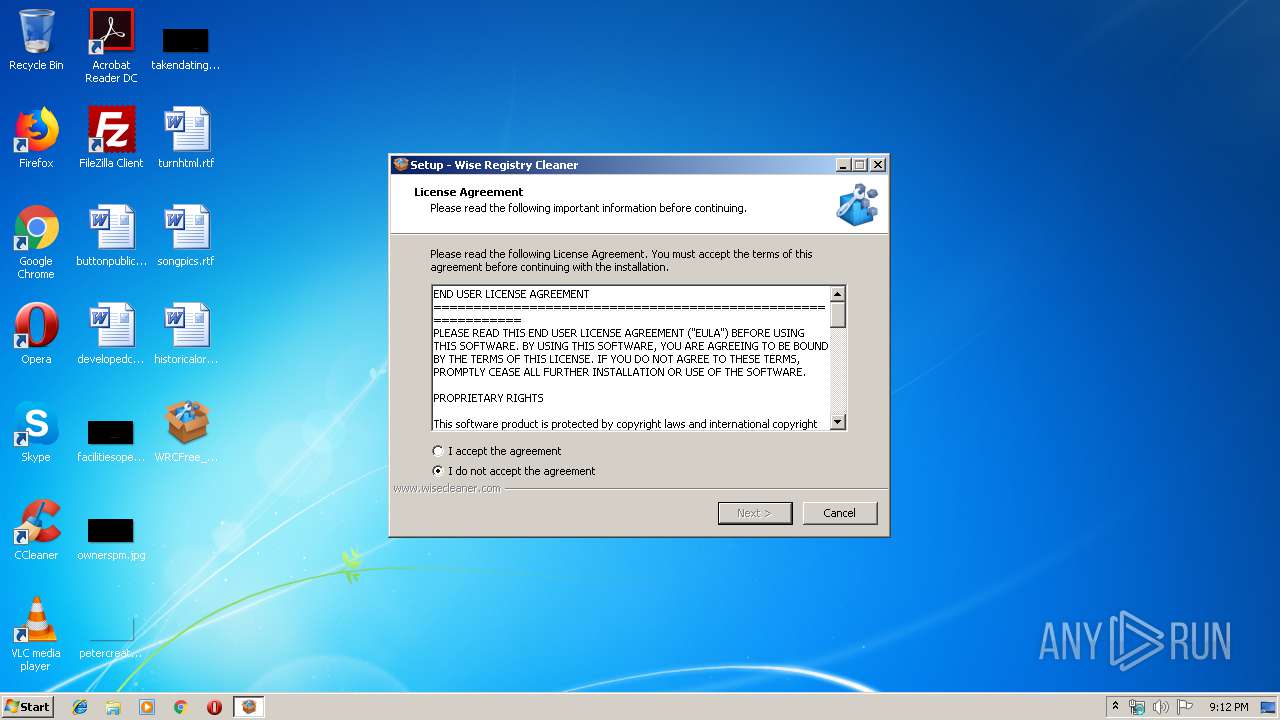Open the Action Center flag icon
The width and height of the screenshot is (1280, 720).
pyautogui.click(x=1184, y=707)
